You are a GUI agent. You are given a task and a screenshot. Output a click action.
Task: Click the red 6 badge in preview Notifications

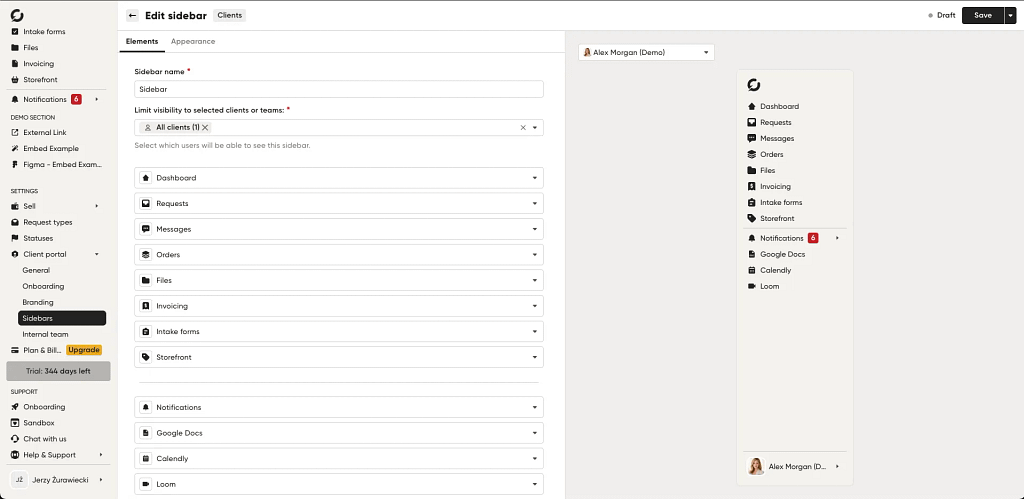coord(812,238)
